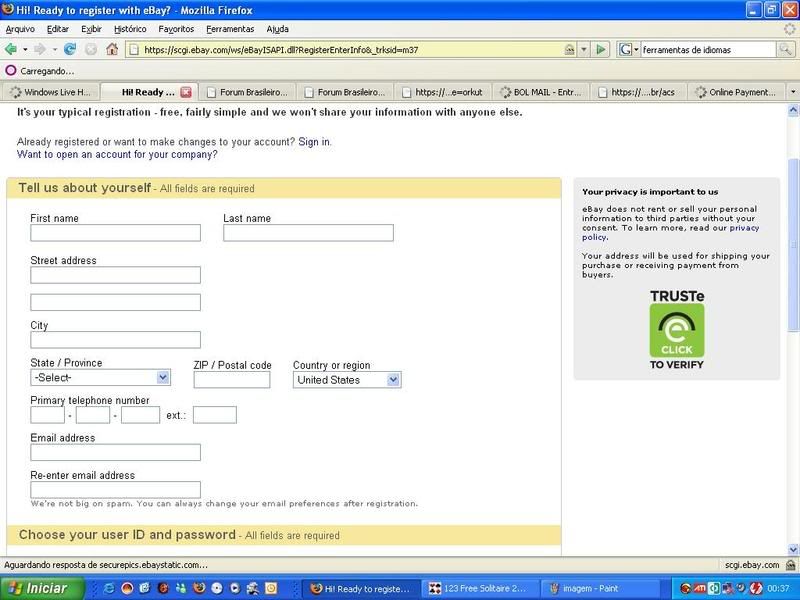Open the Ajuda menu
Screen dimensions: 800x600
pyautogui.click(x=278, y=29)
